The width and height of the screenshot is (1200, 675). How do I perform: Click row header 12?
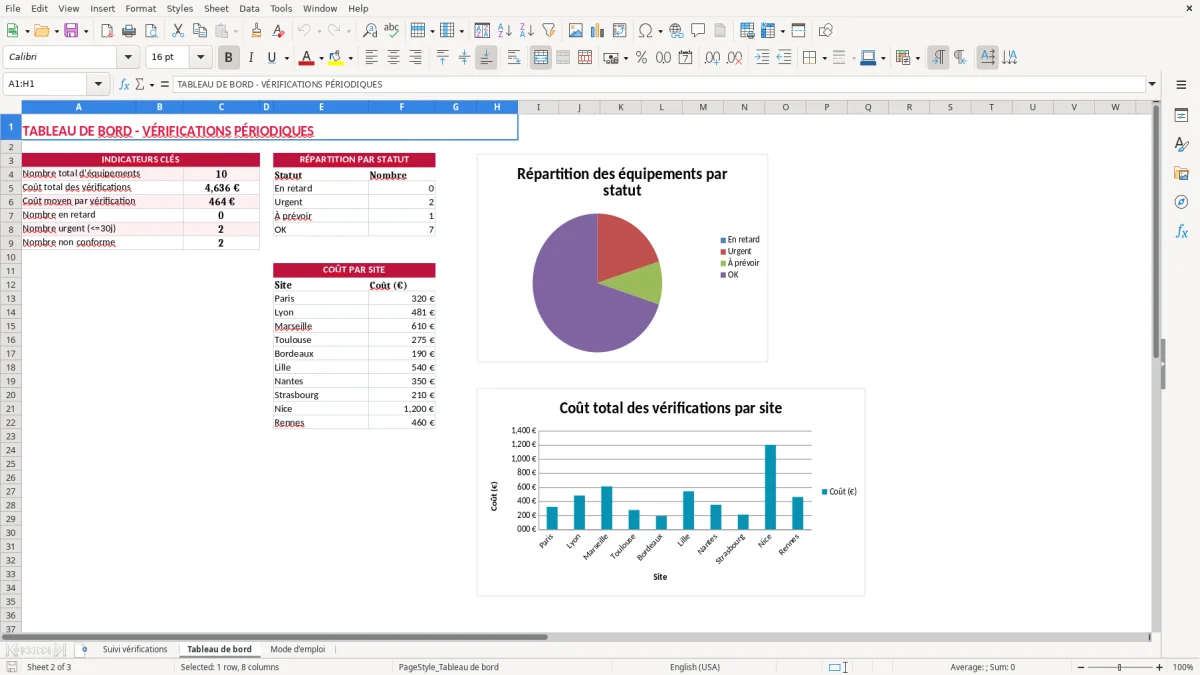click(10, 284)
